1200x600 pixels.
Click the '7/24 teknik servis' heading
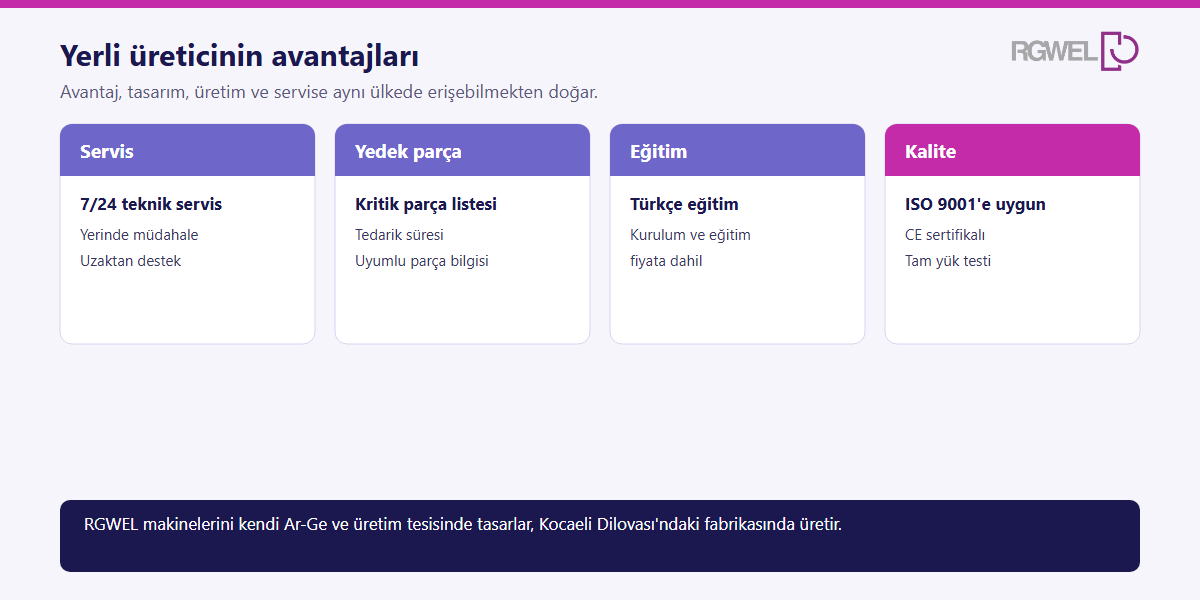tap(151, 204)
